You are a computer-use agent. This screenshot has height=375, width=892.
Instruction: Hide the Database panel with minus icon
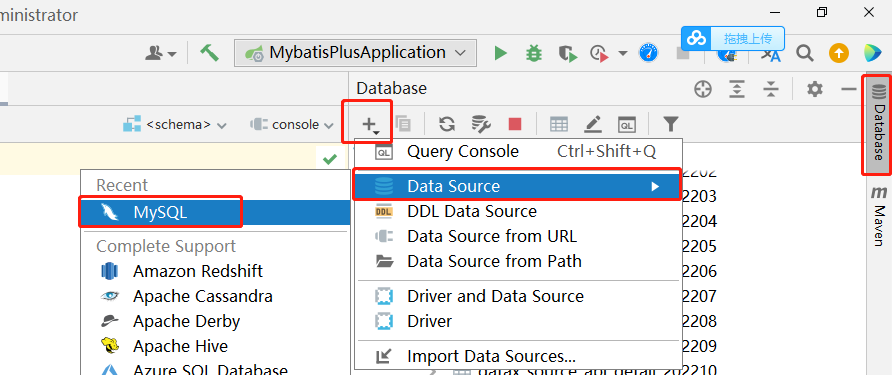tap(849, 89)
